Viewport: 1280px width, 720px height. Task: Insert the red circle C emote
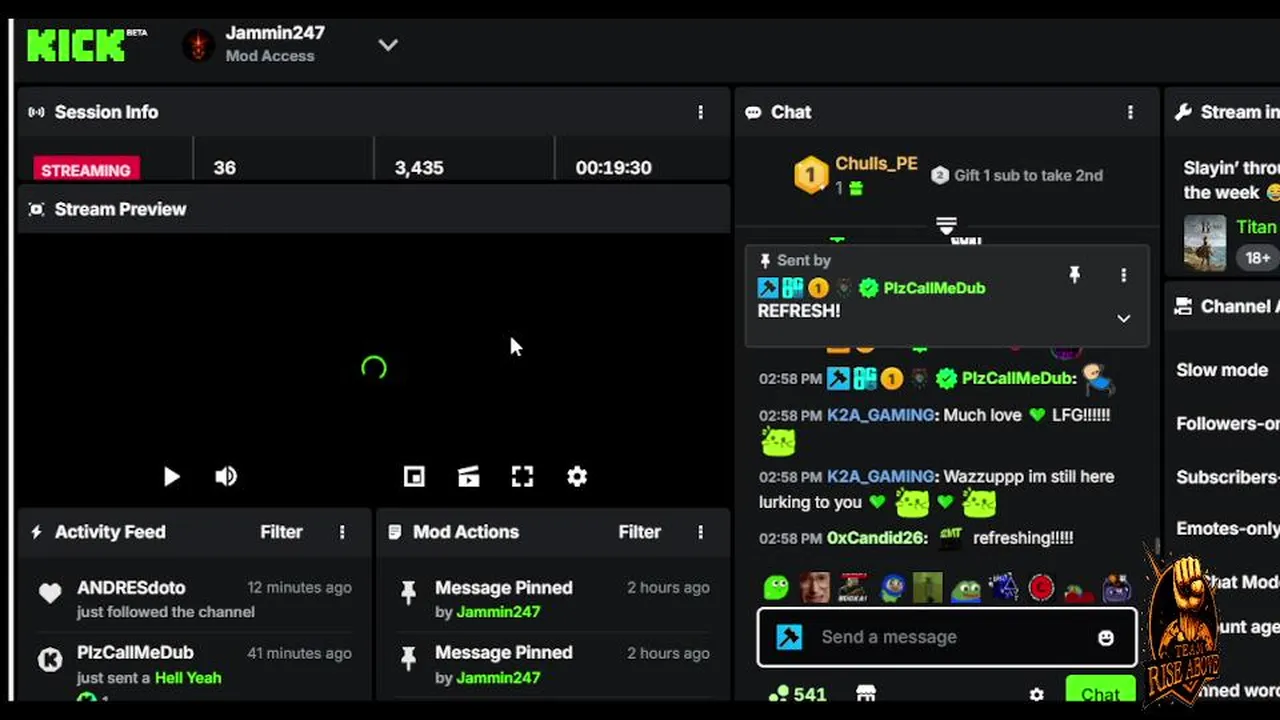[1041, 587]
